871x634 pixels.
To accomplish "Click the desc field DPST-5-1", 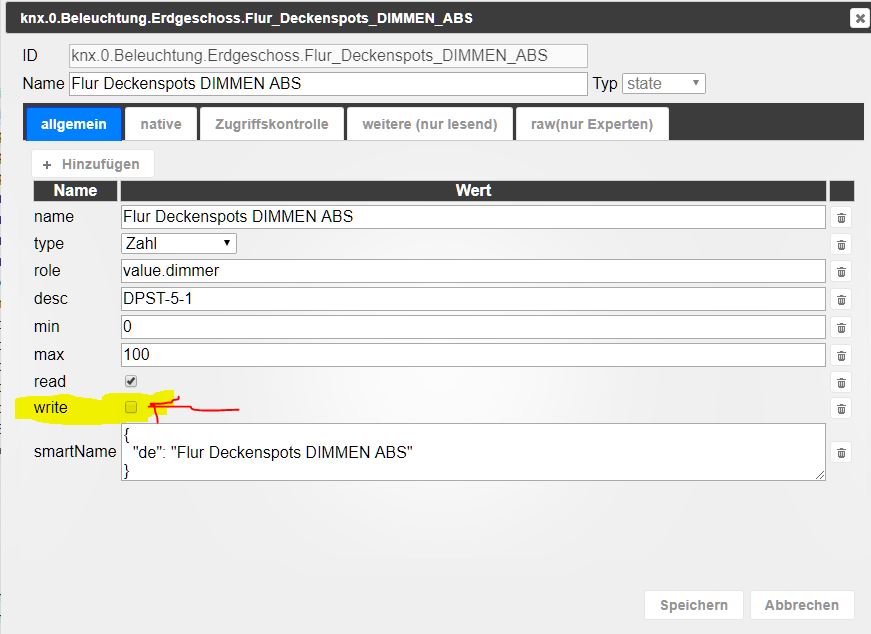I will coord(473,299).
